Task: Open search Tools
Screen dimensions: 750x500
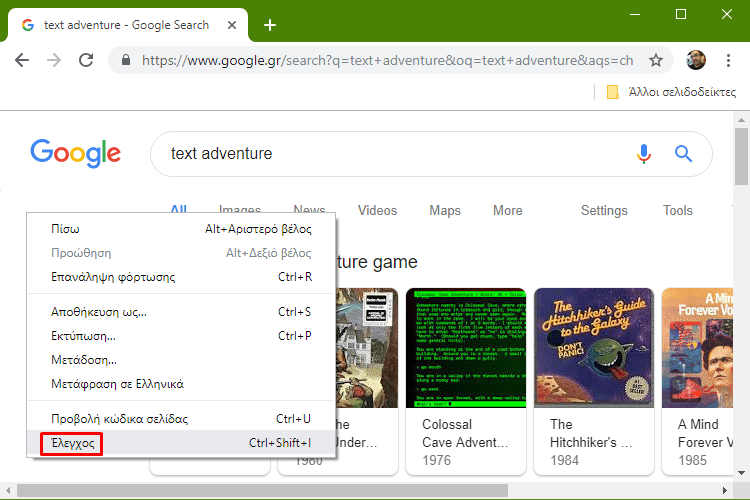Action: coord(677,211)
